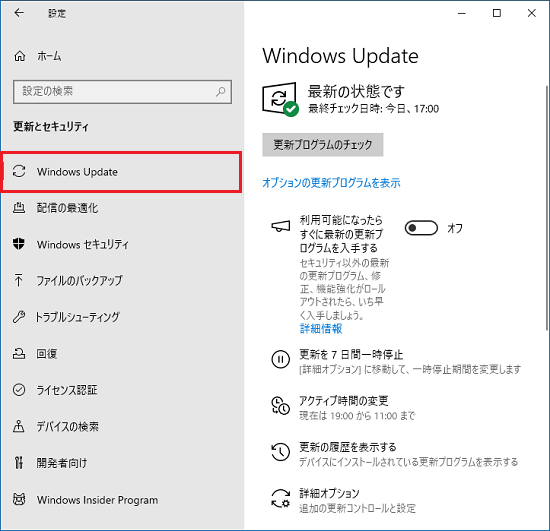The height and width of the screenshot is (531, 550).
Task: Click the advanced options gear-sync icon
Action: coord(281,498)
